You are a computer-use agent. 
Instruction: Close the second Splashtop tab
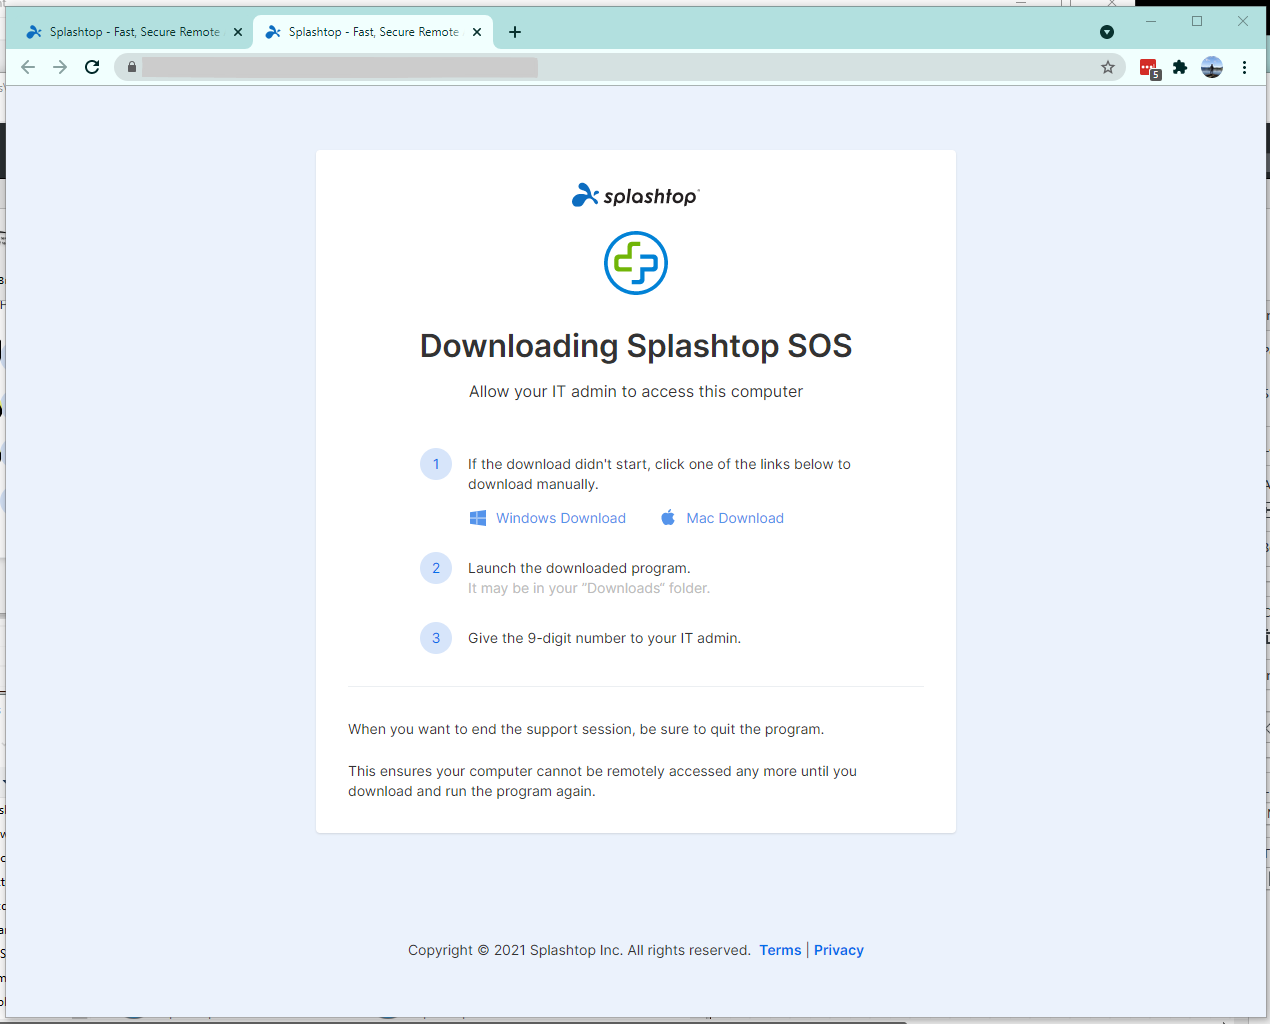coord(477,32)
